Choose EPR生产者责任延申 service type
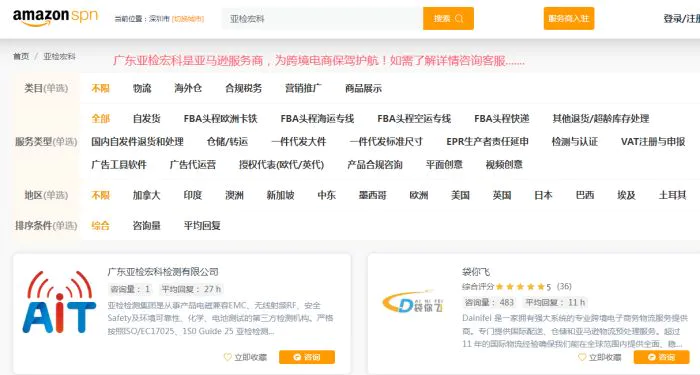 click(x=488, y=142)
